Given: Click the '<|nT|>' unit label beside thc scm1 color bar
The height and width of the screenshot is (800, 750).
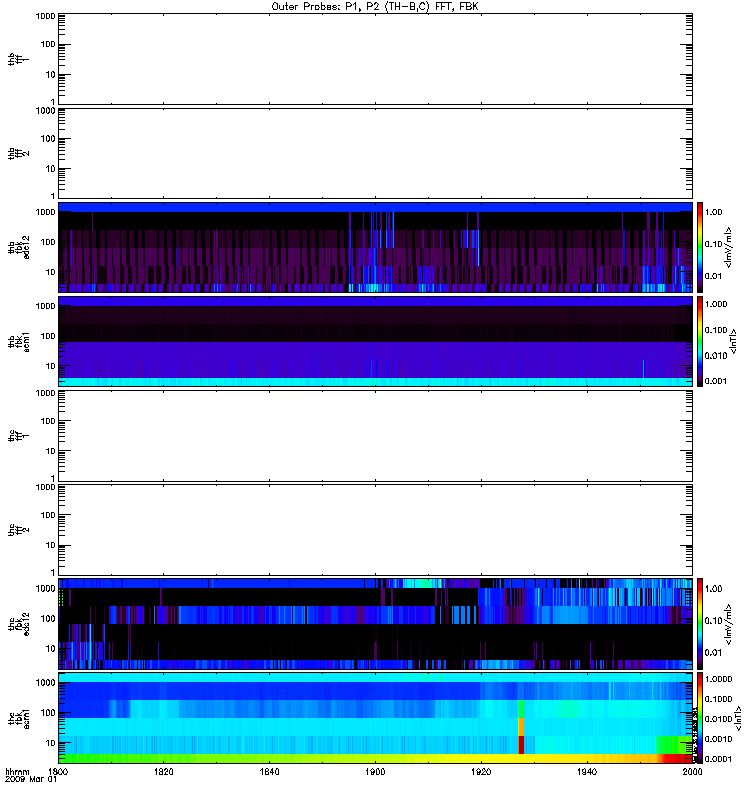Looking at the screenshot, I should click(x=737, y=718).
